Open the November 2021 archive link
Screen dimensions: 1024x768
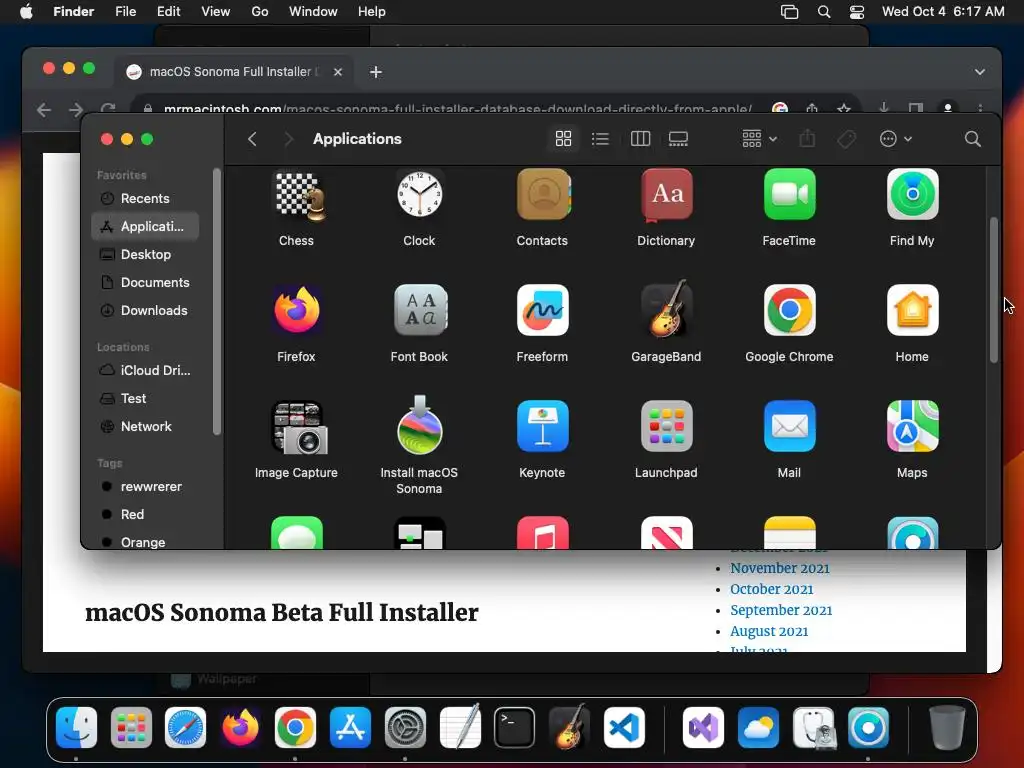(x=780, y=568)
